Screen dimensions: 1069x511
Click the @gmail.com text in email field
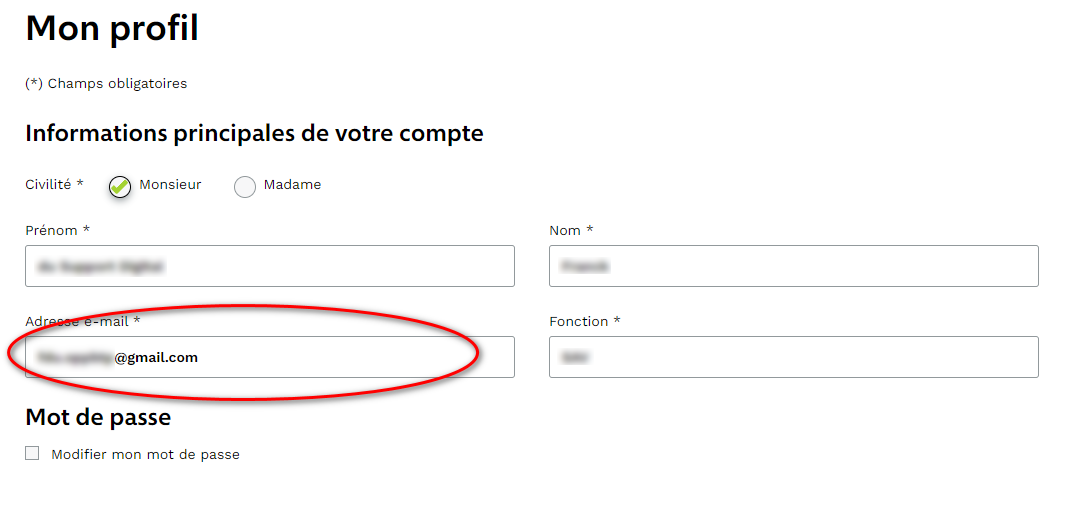[156, 357]
